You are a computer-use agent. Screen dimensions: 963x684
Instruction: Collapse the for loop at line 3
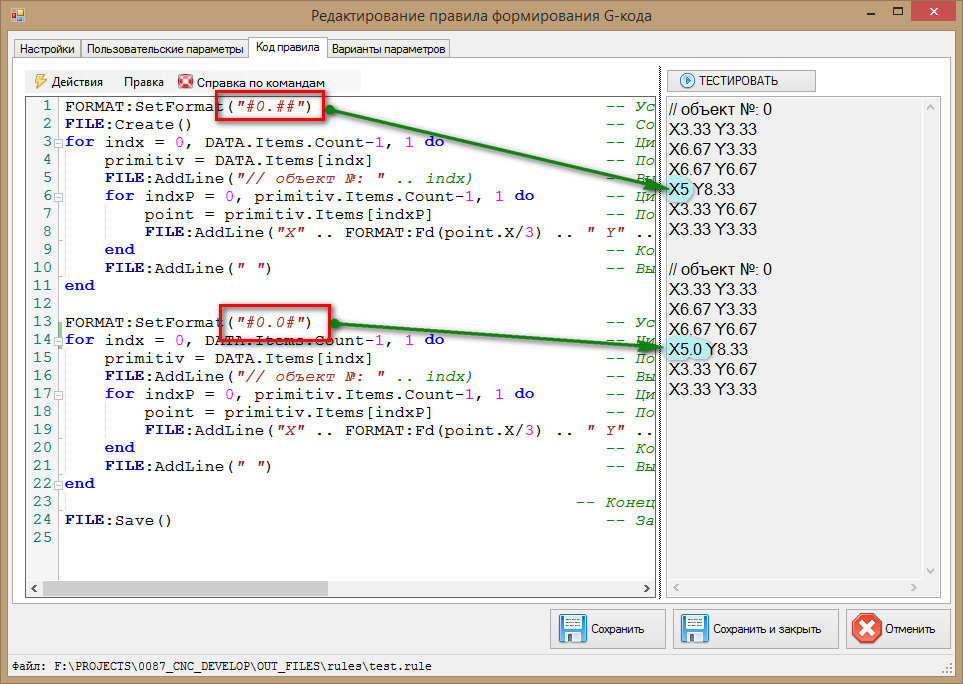58,143
